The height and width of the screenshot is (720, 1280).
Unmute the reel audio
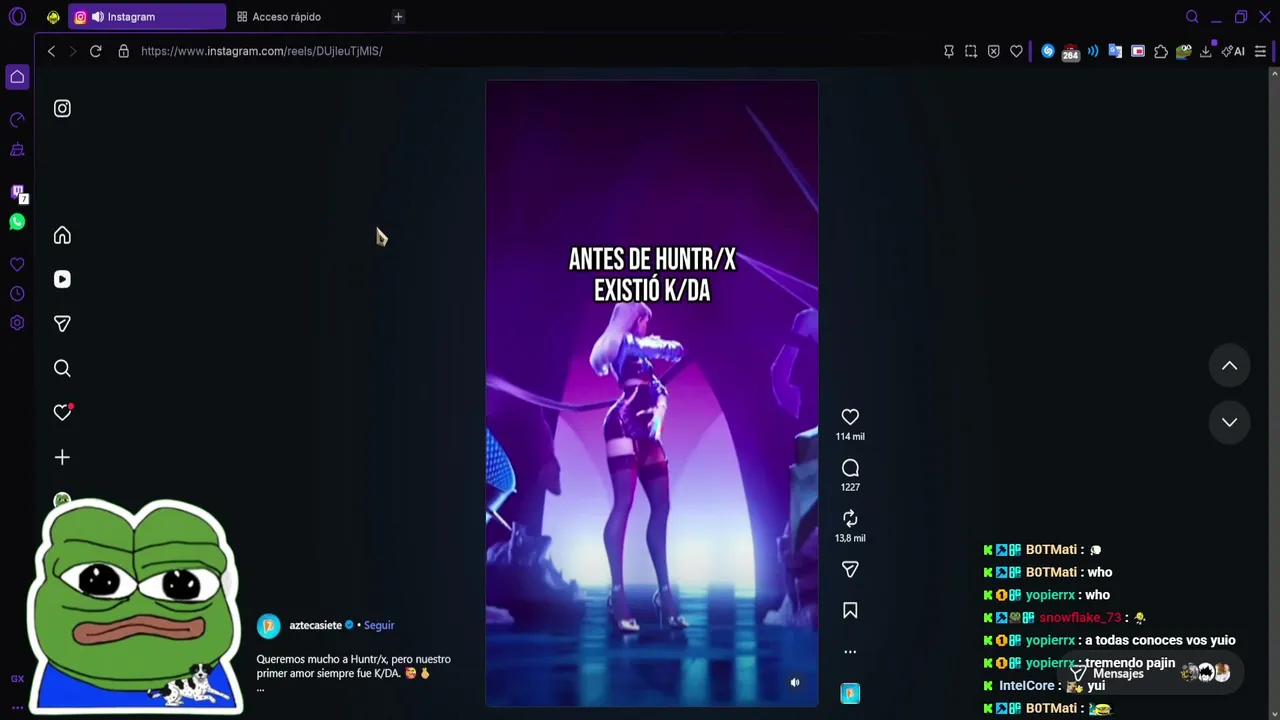click(795, 683)
